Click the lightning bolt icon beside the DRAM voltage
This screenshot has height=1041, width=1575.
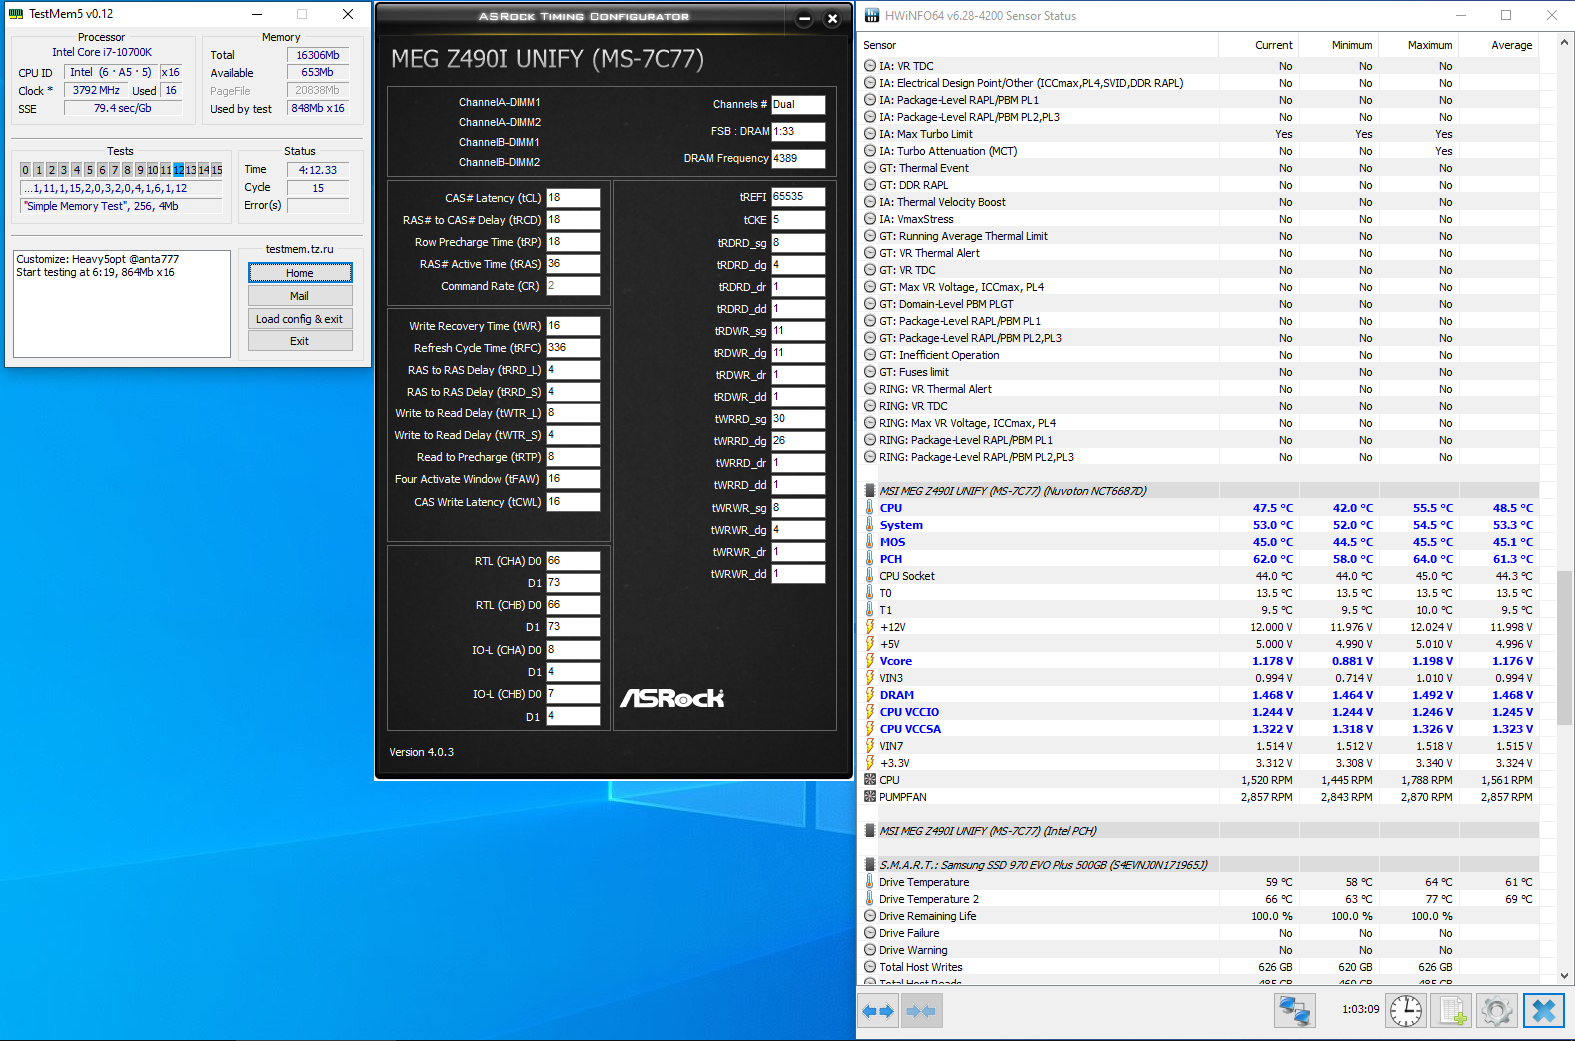click(x=870, y=695)
